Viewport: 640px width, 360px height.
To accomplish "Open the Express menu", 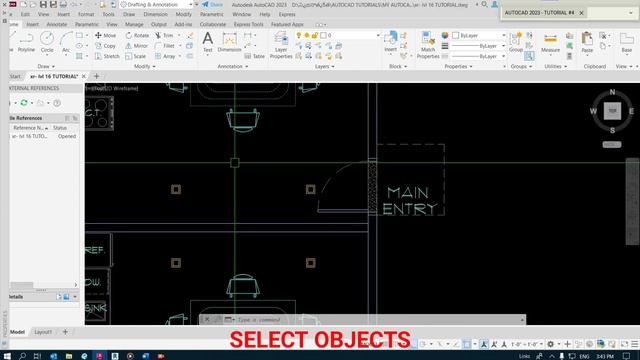I will 287,14.
